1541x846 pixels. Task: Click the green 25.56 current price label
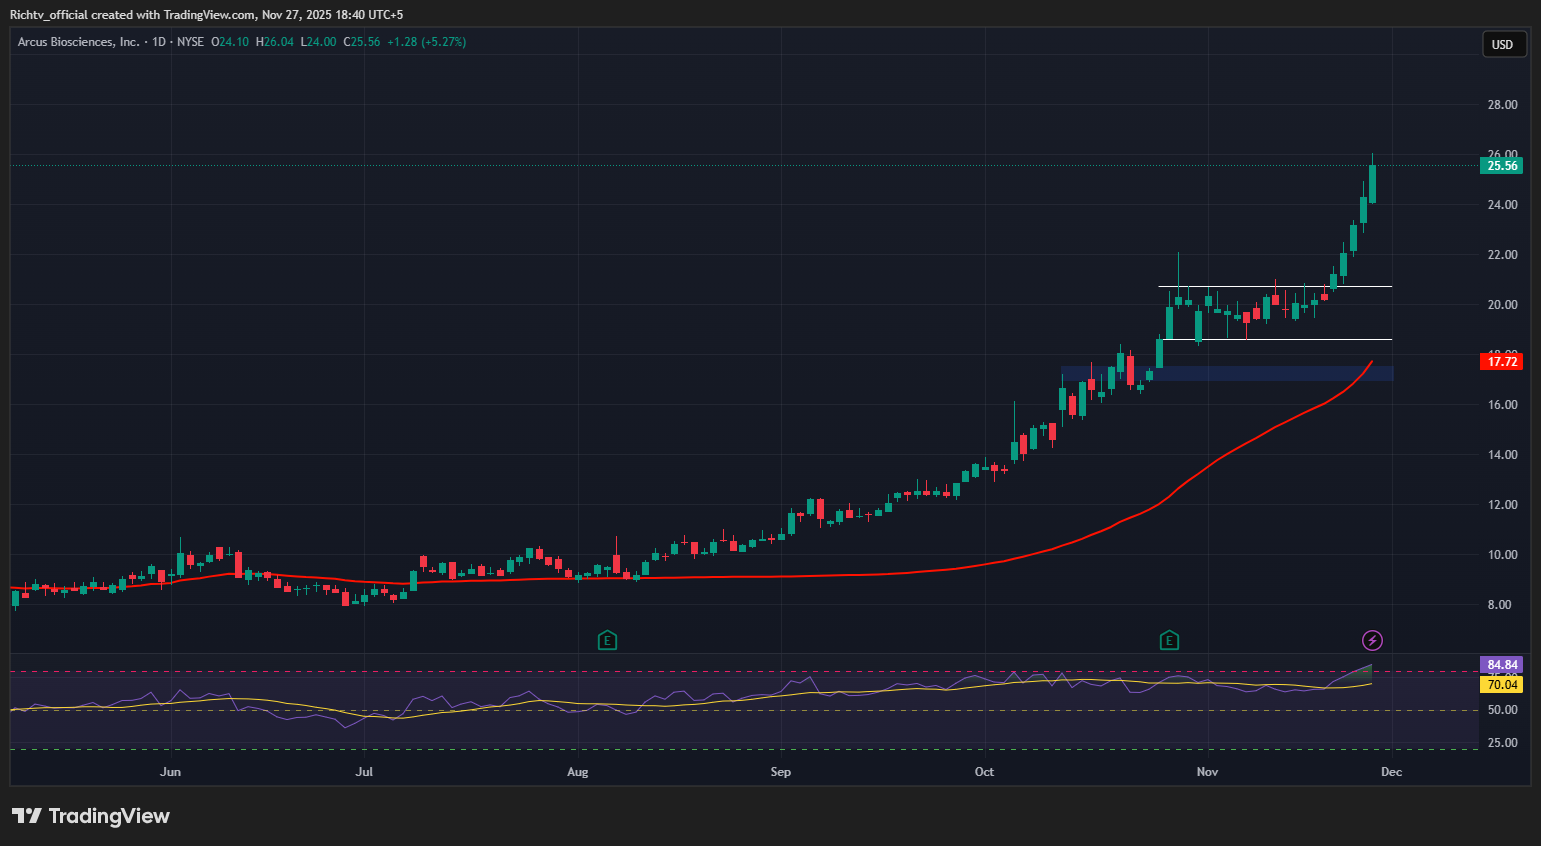tap(1501, 166)
